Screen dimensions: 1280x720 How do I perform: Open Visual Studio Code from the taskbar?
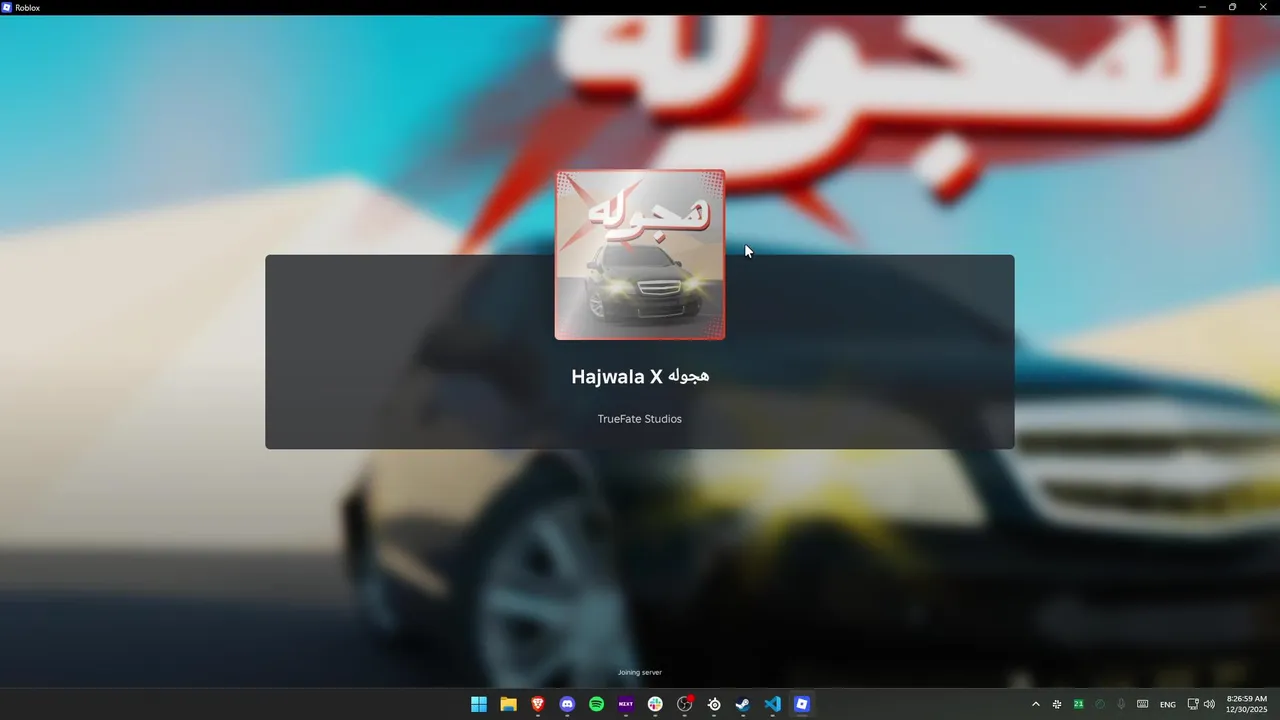(x=772, y=704)
